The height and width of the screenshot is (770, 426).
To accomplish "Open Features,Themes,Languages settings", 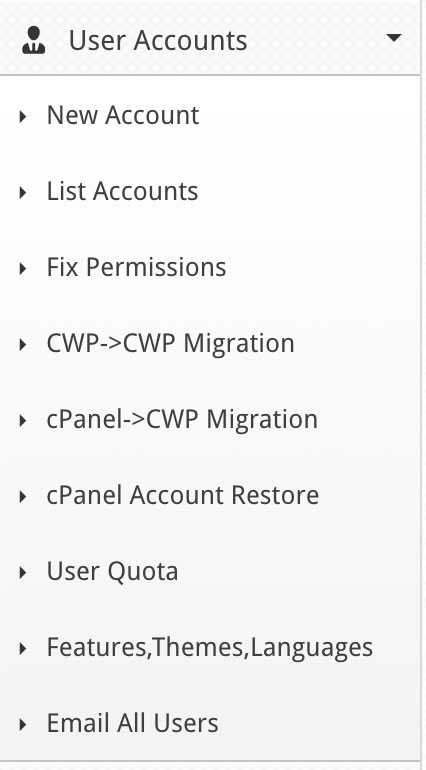I will point(210,648).
